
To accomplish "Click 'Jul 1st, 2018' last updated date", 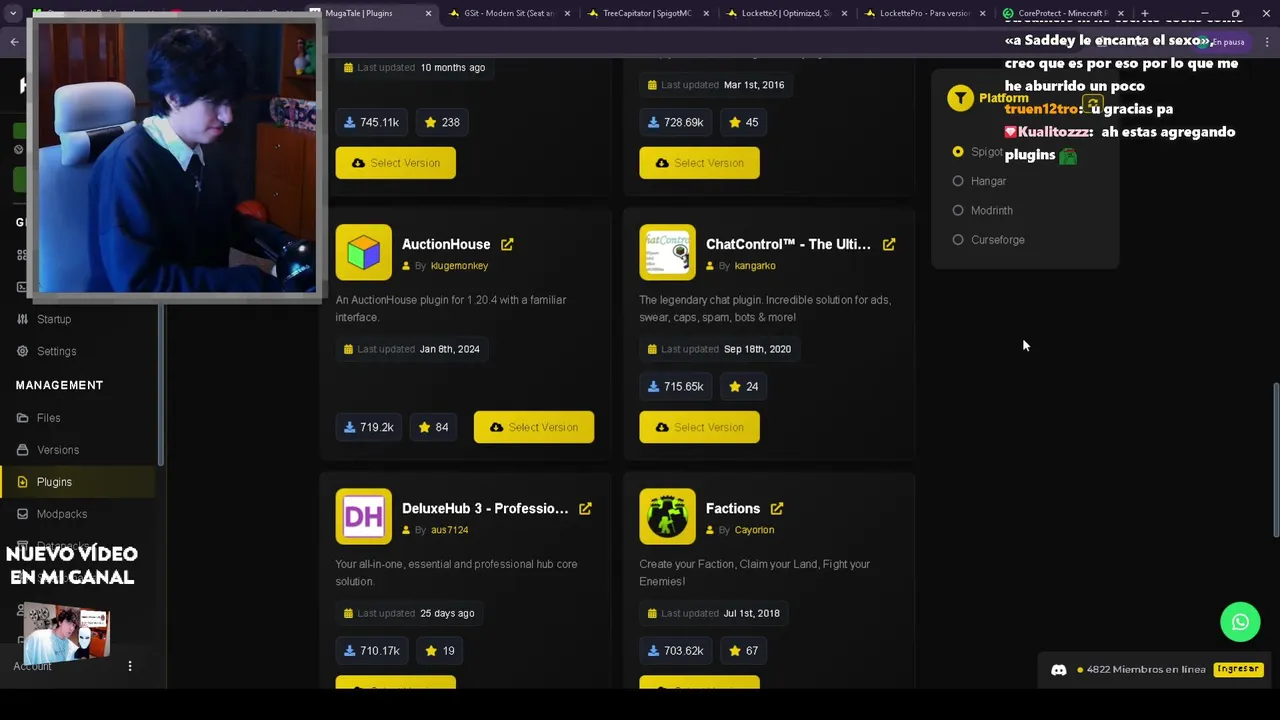I will [752, 613].
